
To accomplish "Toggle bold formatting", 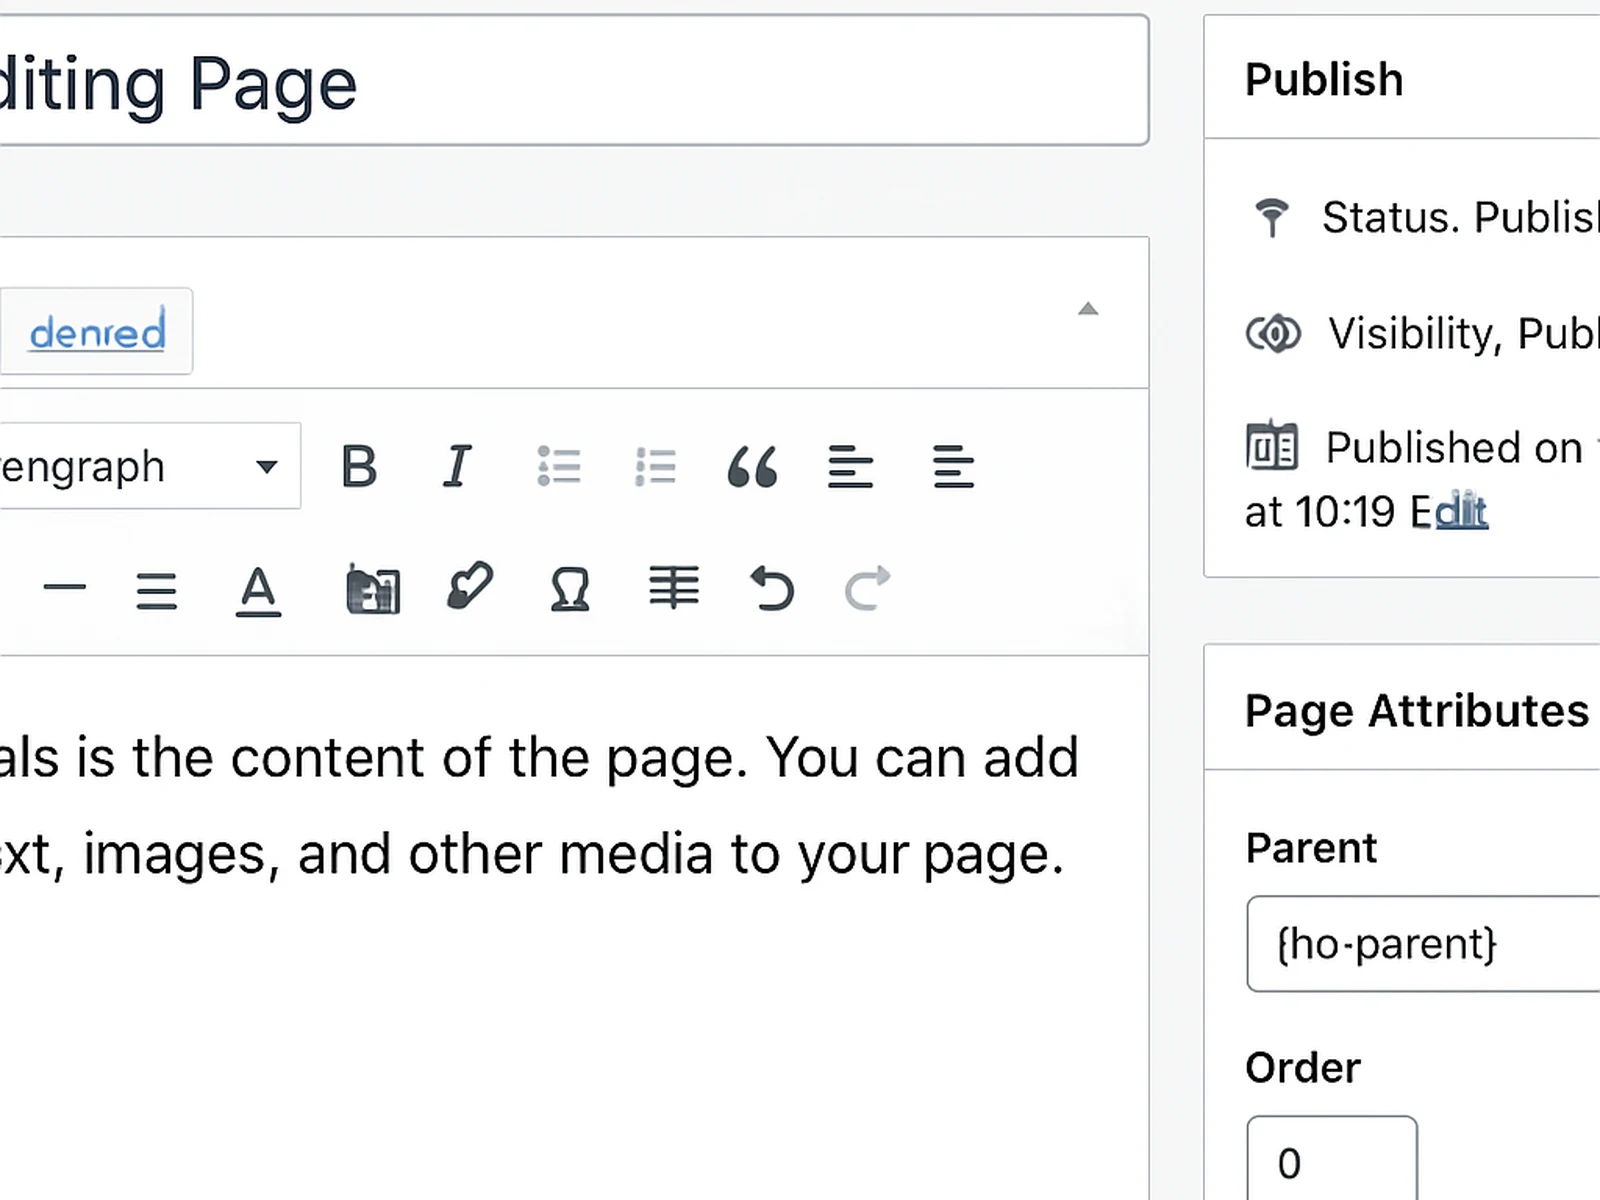I will [x=359, y=466].
